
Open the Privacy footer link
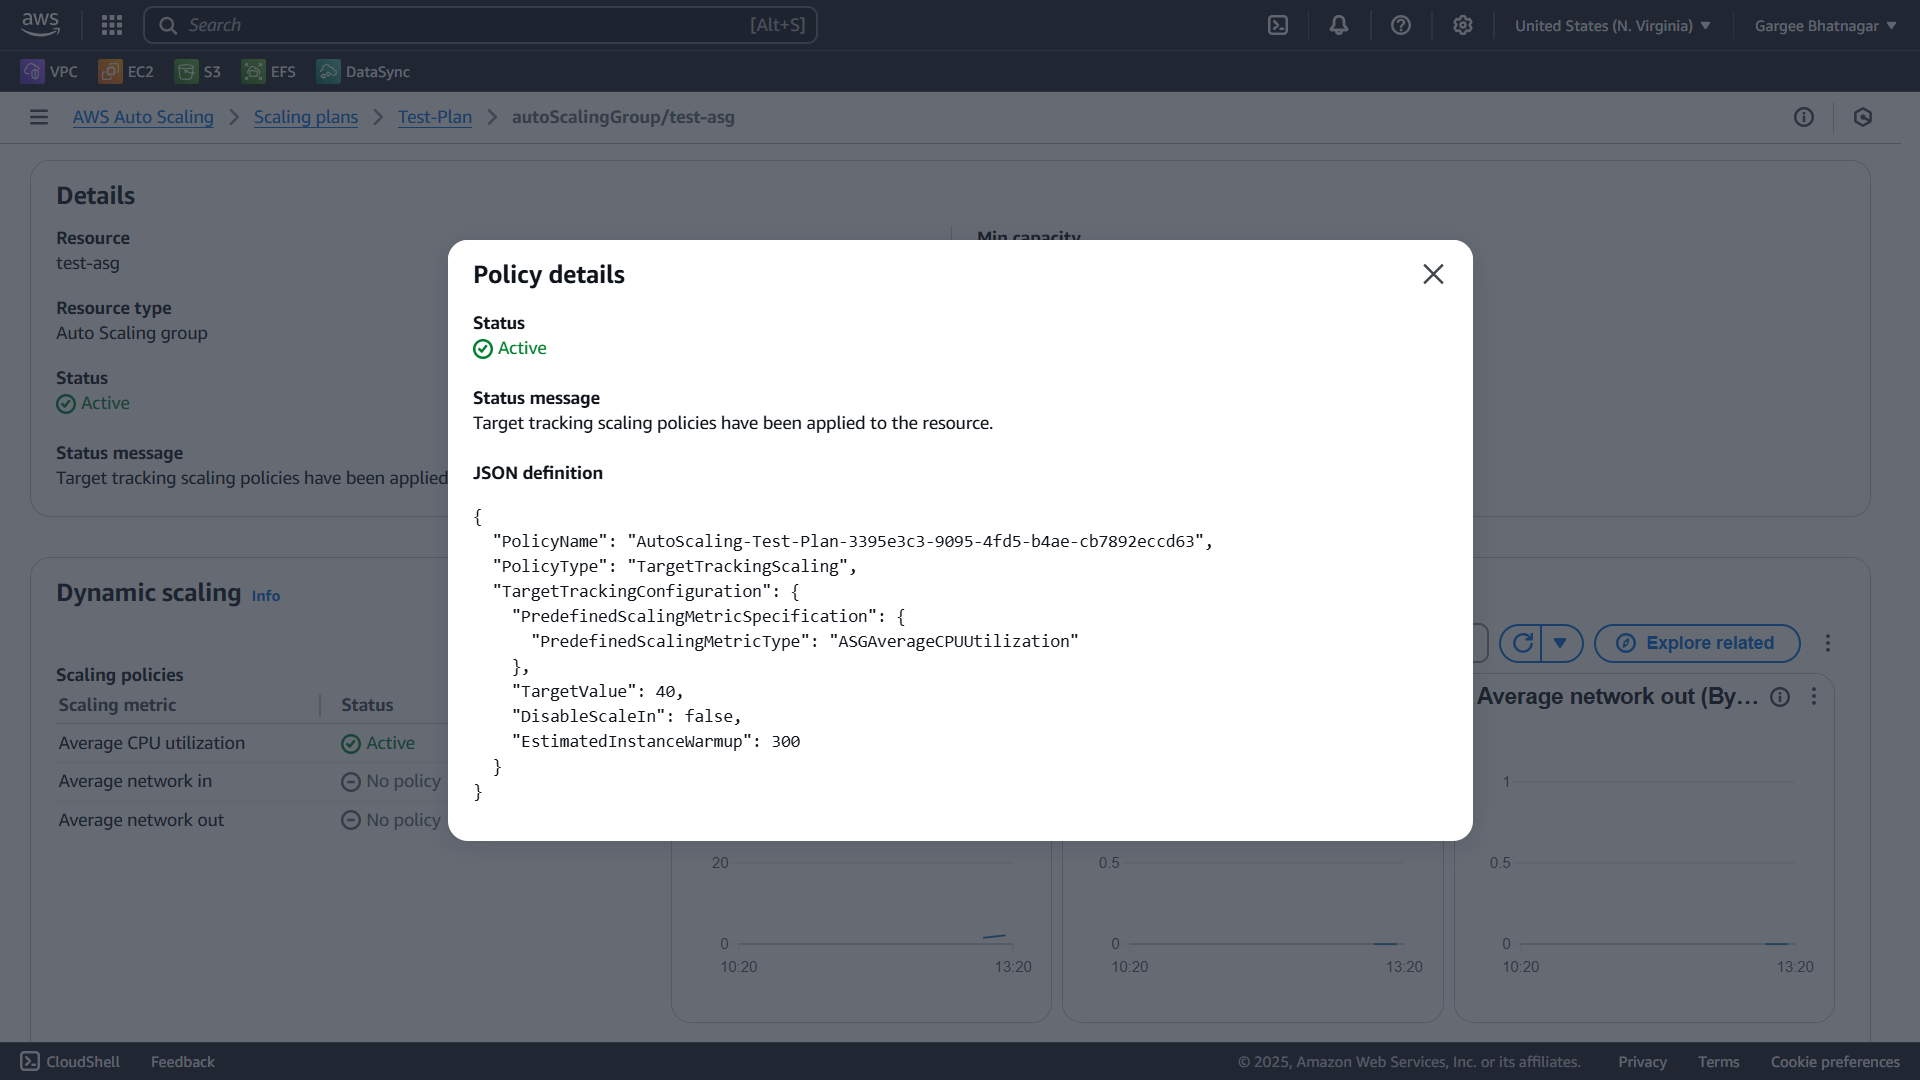click(x=1642, y=1062)
